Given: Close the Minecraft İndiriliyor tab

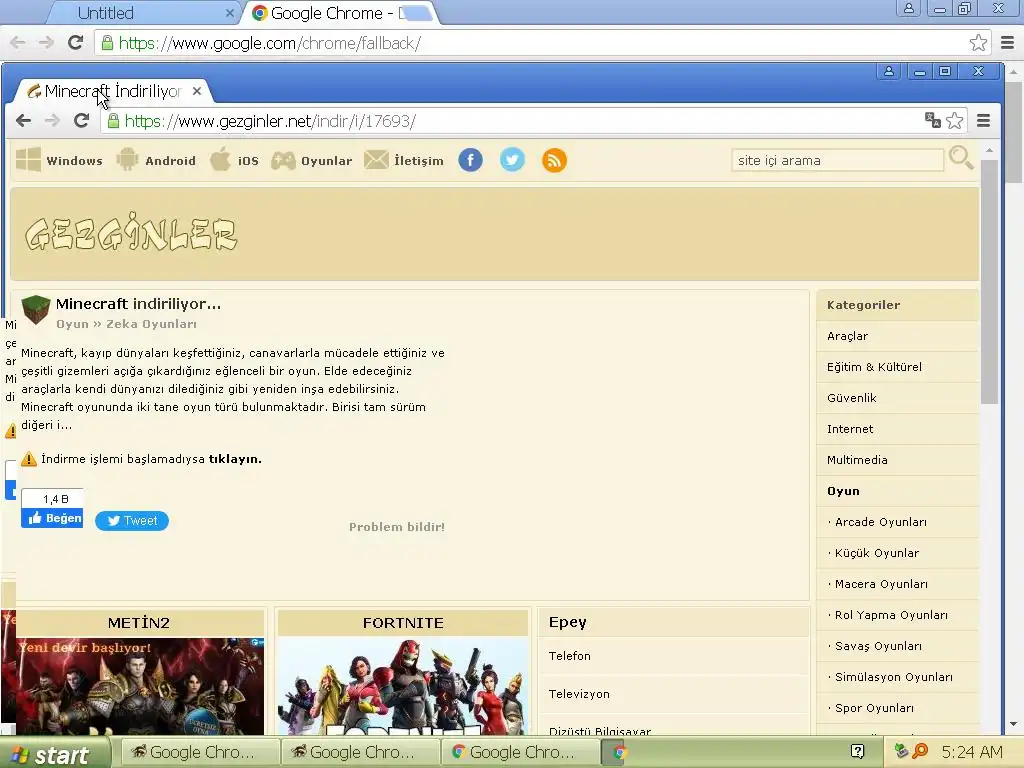Looking at the screenshot, I should click(197, 91).
